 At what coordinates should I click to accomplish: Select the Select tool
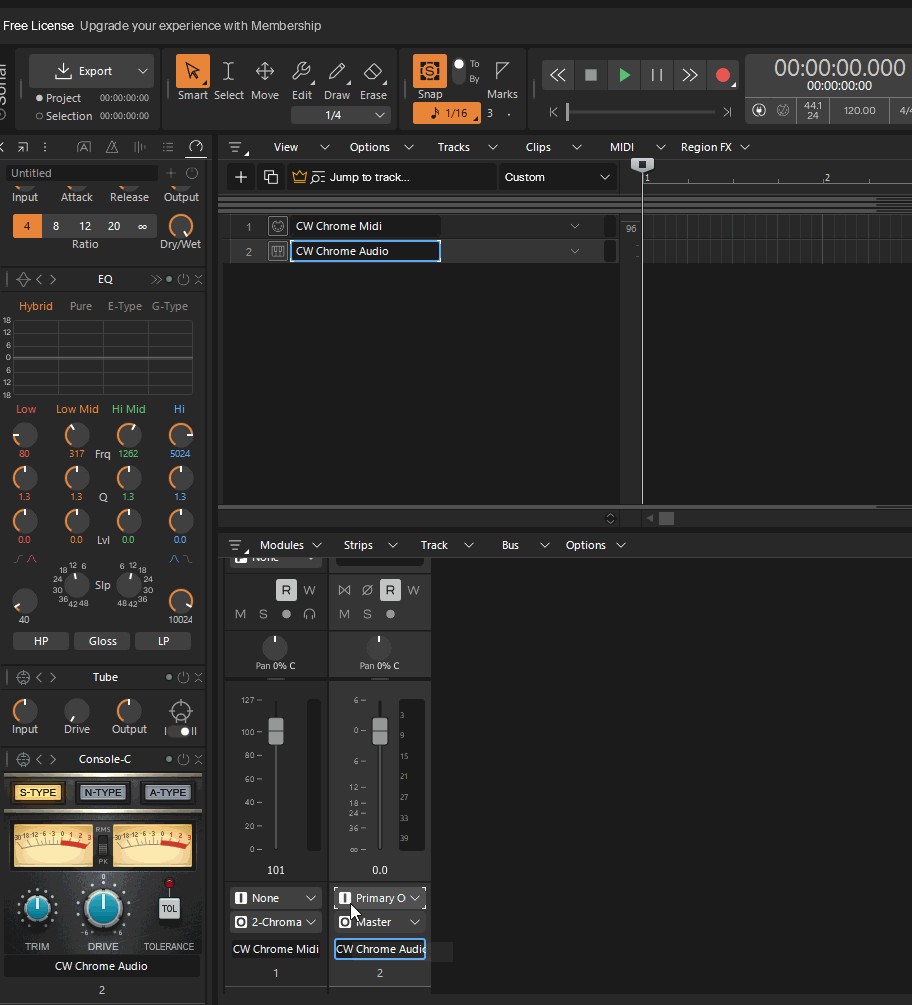pyautogui.click(x=228, y=78)
